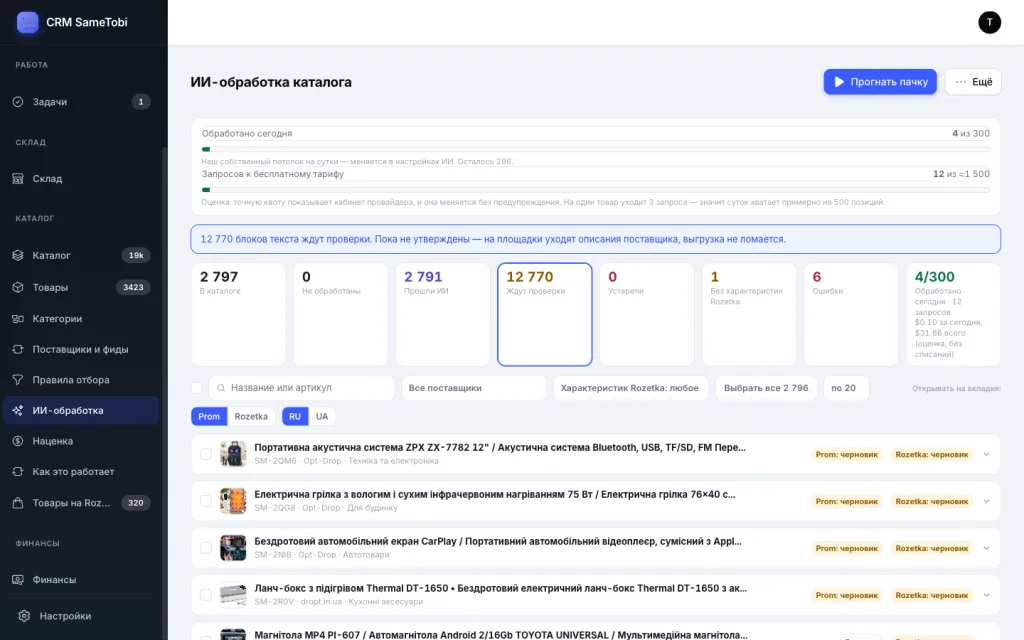1024x640 pixels.
Task: Click the CRM SameTobi logo icon
Action: [x=27, y=22]
